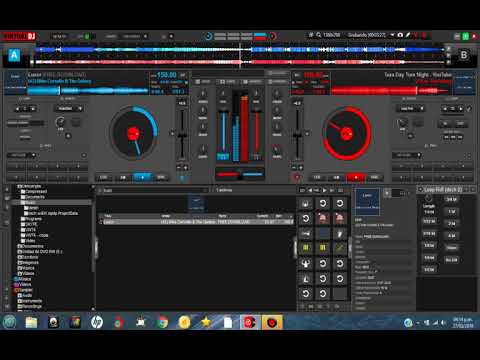Open deck B effect selection dropdown
The width and height of the screenshot is (480, 360).
[410, 108]
